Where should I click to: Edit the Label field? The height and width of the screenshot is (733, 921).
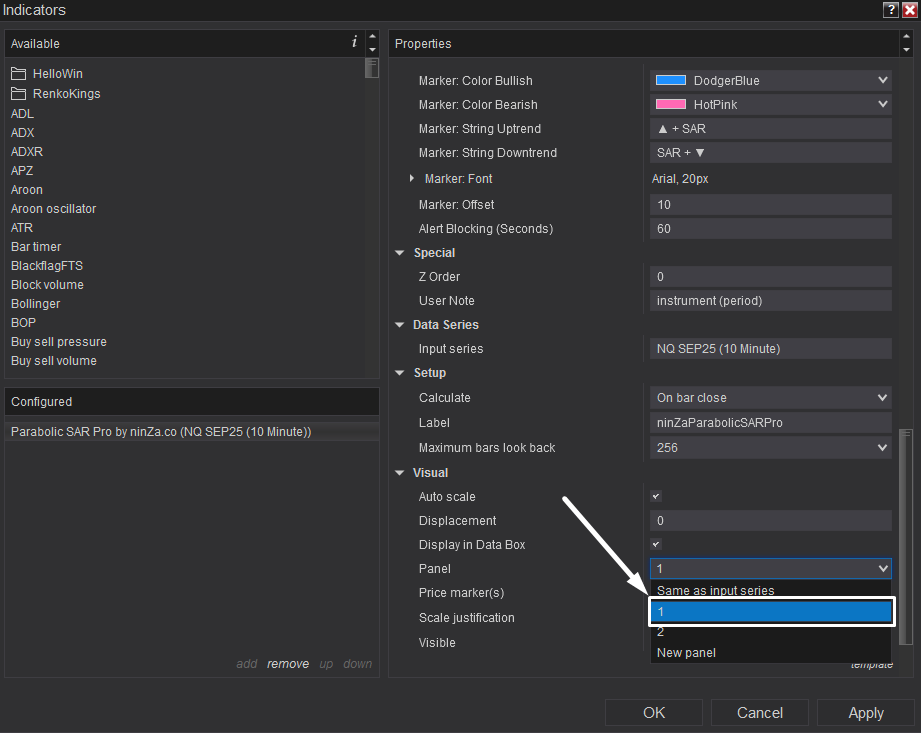(771, 423)
